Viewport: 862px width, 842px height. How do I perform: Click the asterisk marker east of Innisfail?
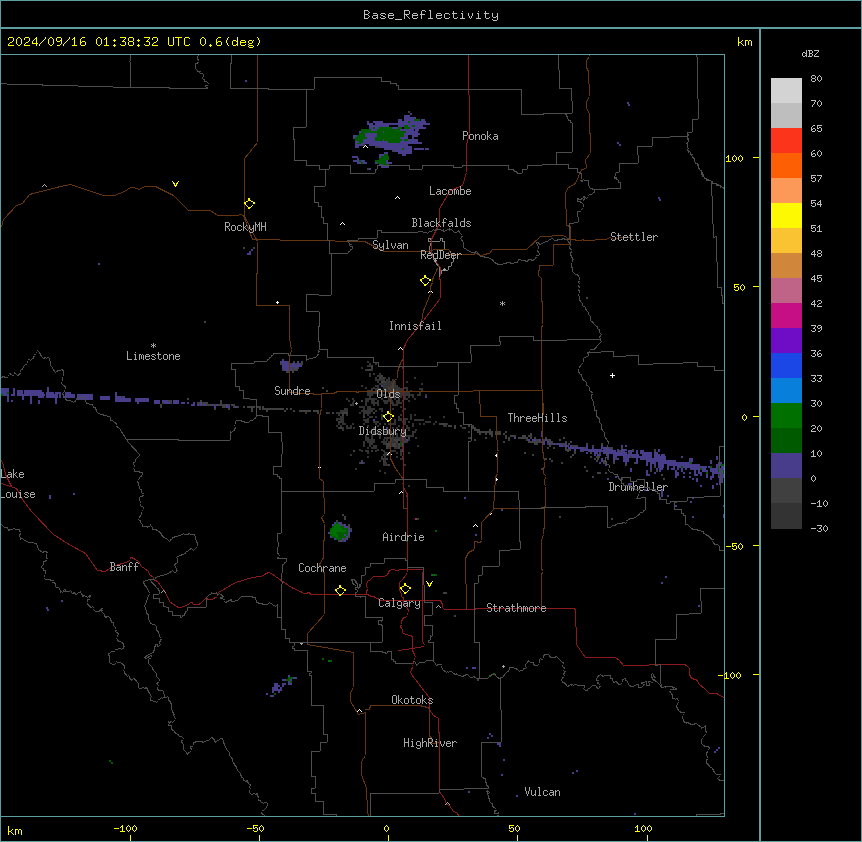click(502, 303)
